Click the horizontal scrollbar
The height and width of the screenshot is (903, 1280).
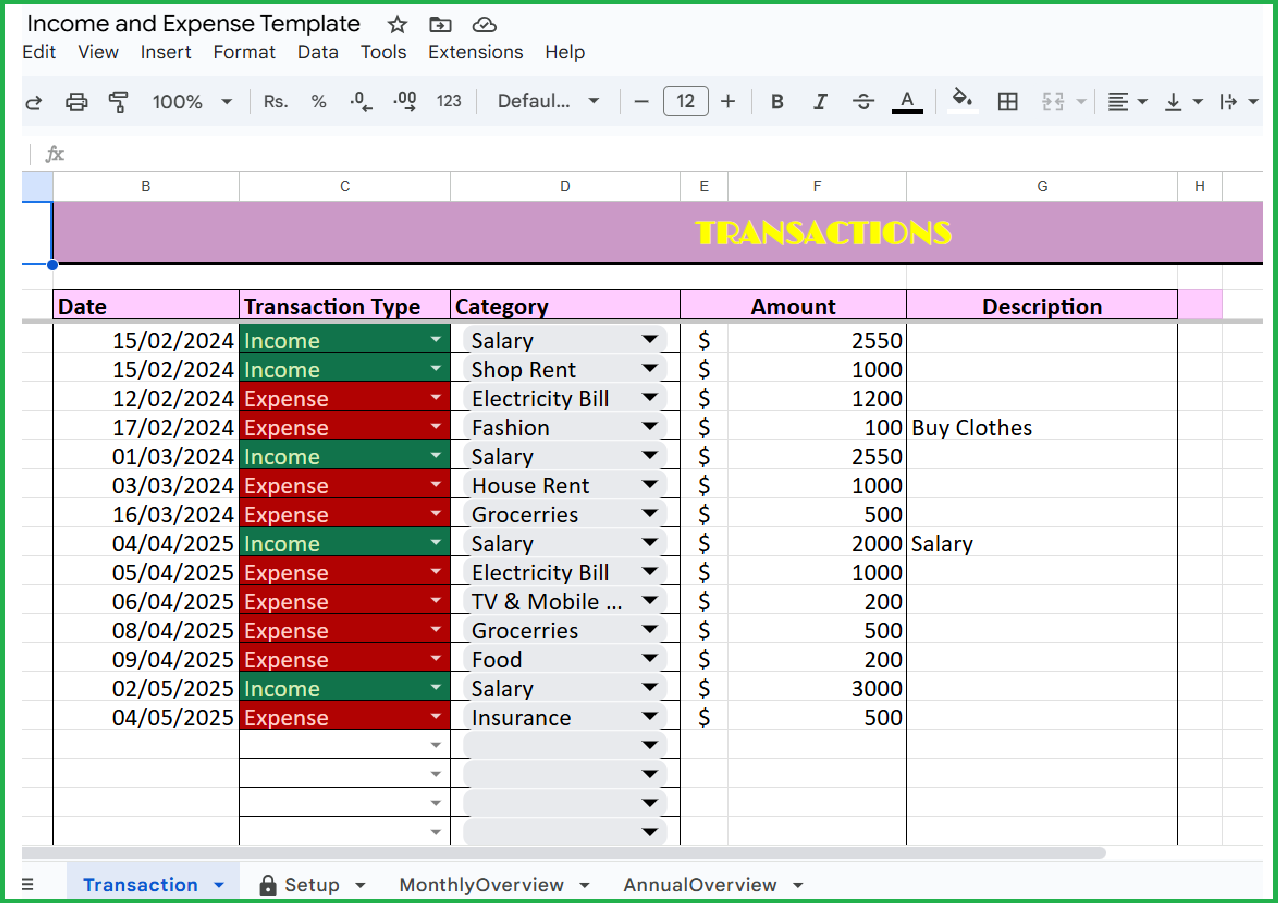point(564,853)
